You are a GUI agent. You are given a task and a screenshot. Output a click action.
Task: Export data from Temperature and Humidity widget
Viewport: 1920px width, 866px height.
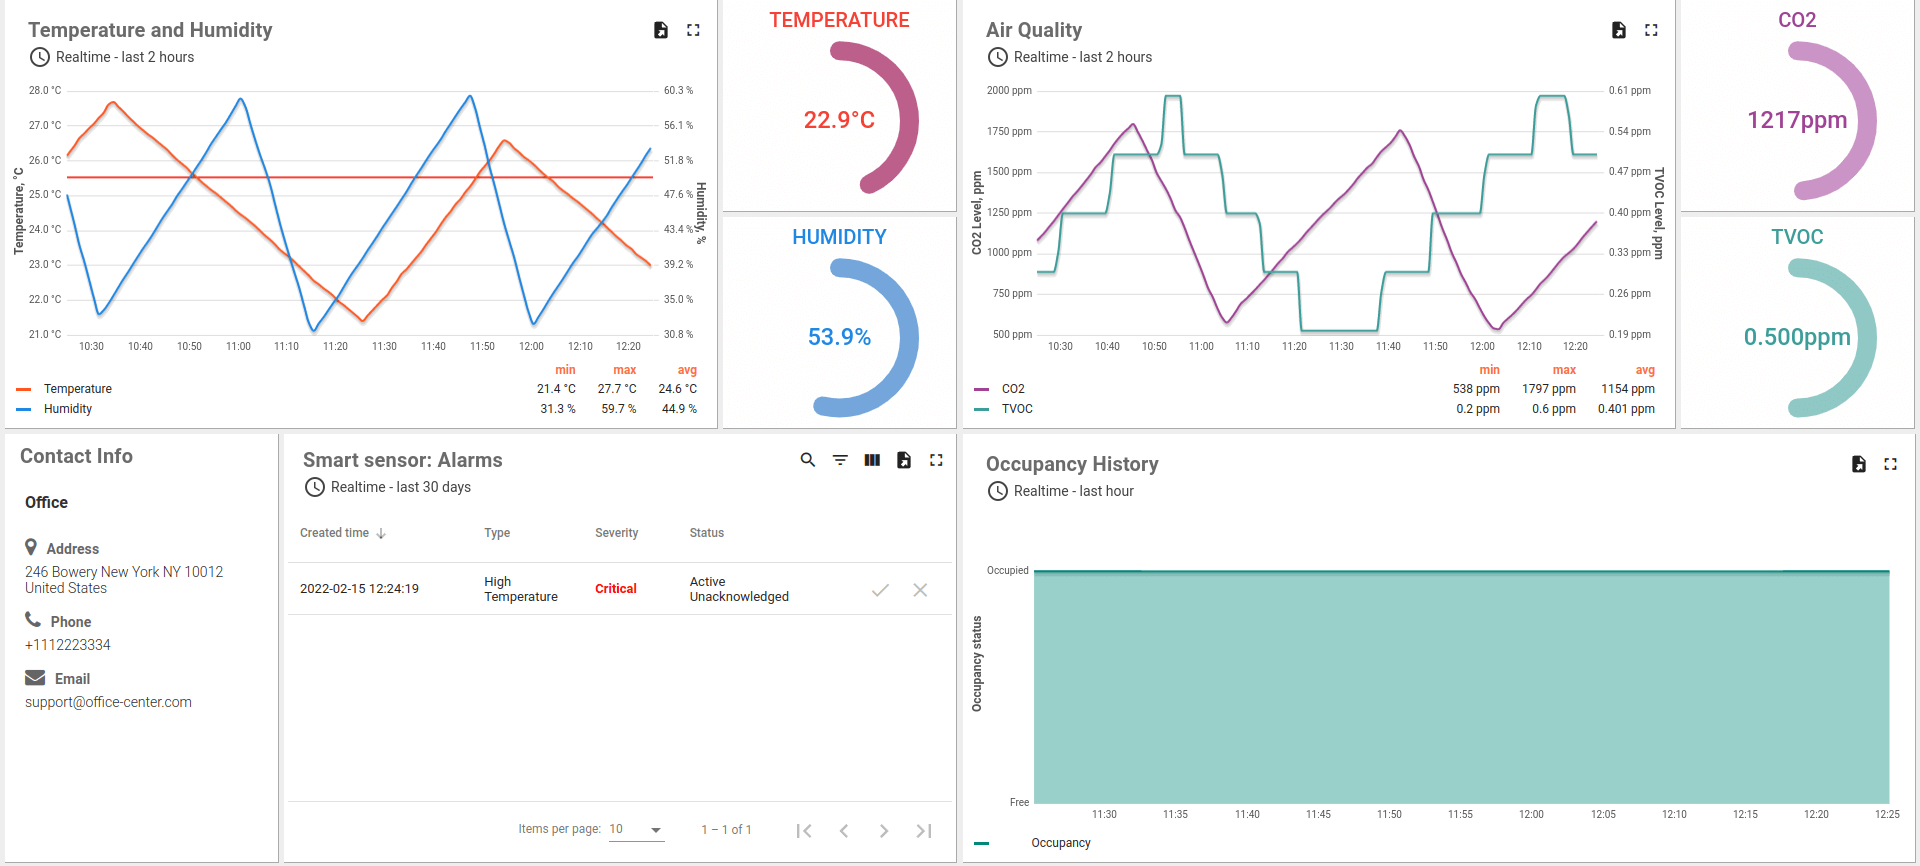(x=661, y=30)
